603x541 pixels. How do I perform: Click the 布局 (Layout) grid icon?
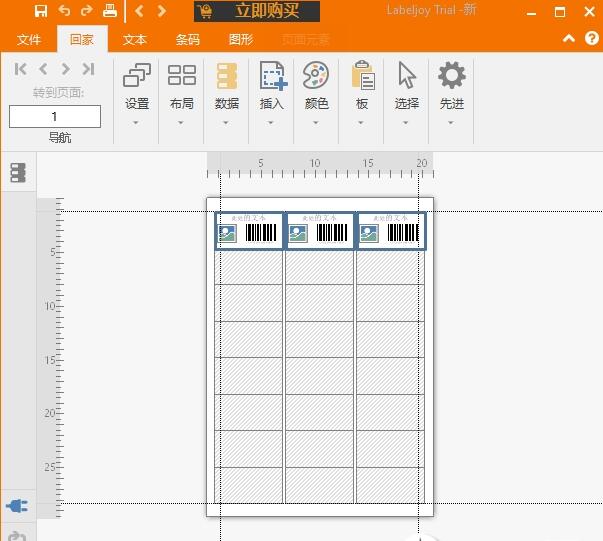pyautogui.click(x=182, y=76)
